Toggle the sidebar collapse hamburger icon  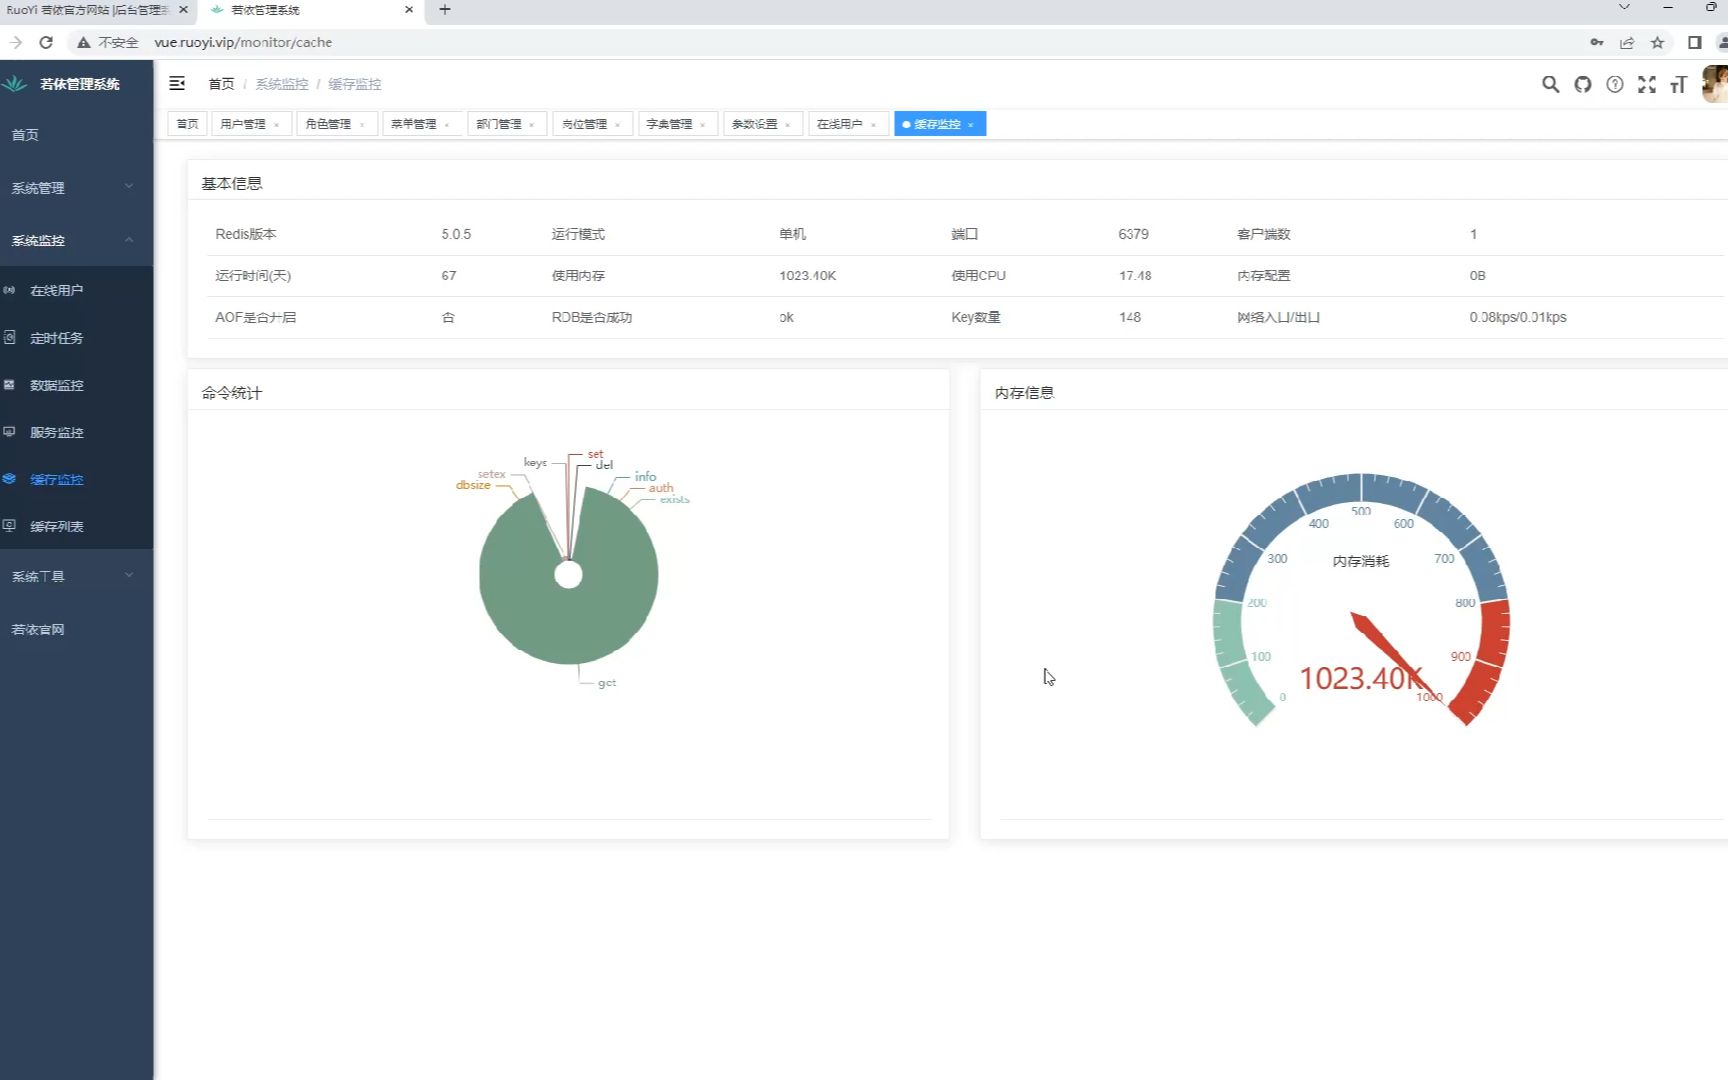(x=177, y=84)
